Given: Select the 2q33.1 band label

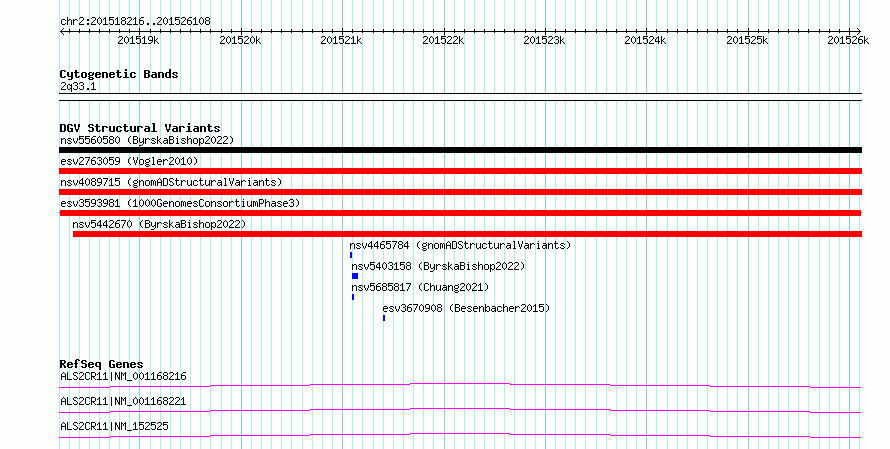Looking at the screenshot, I should pos(78,86).
